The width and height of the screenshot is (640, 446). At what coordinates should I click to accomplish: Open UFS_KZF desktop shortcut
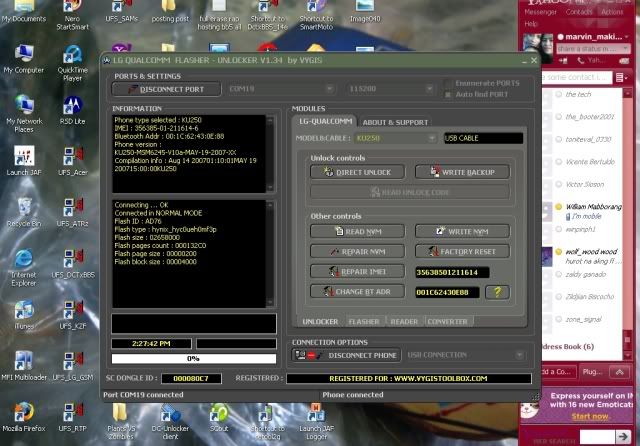[73, 314]
